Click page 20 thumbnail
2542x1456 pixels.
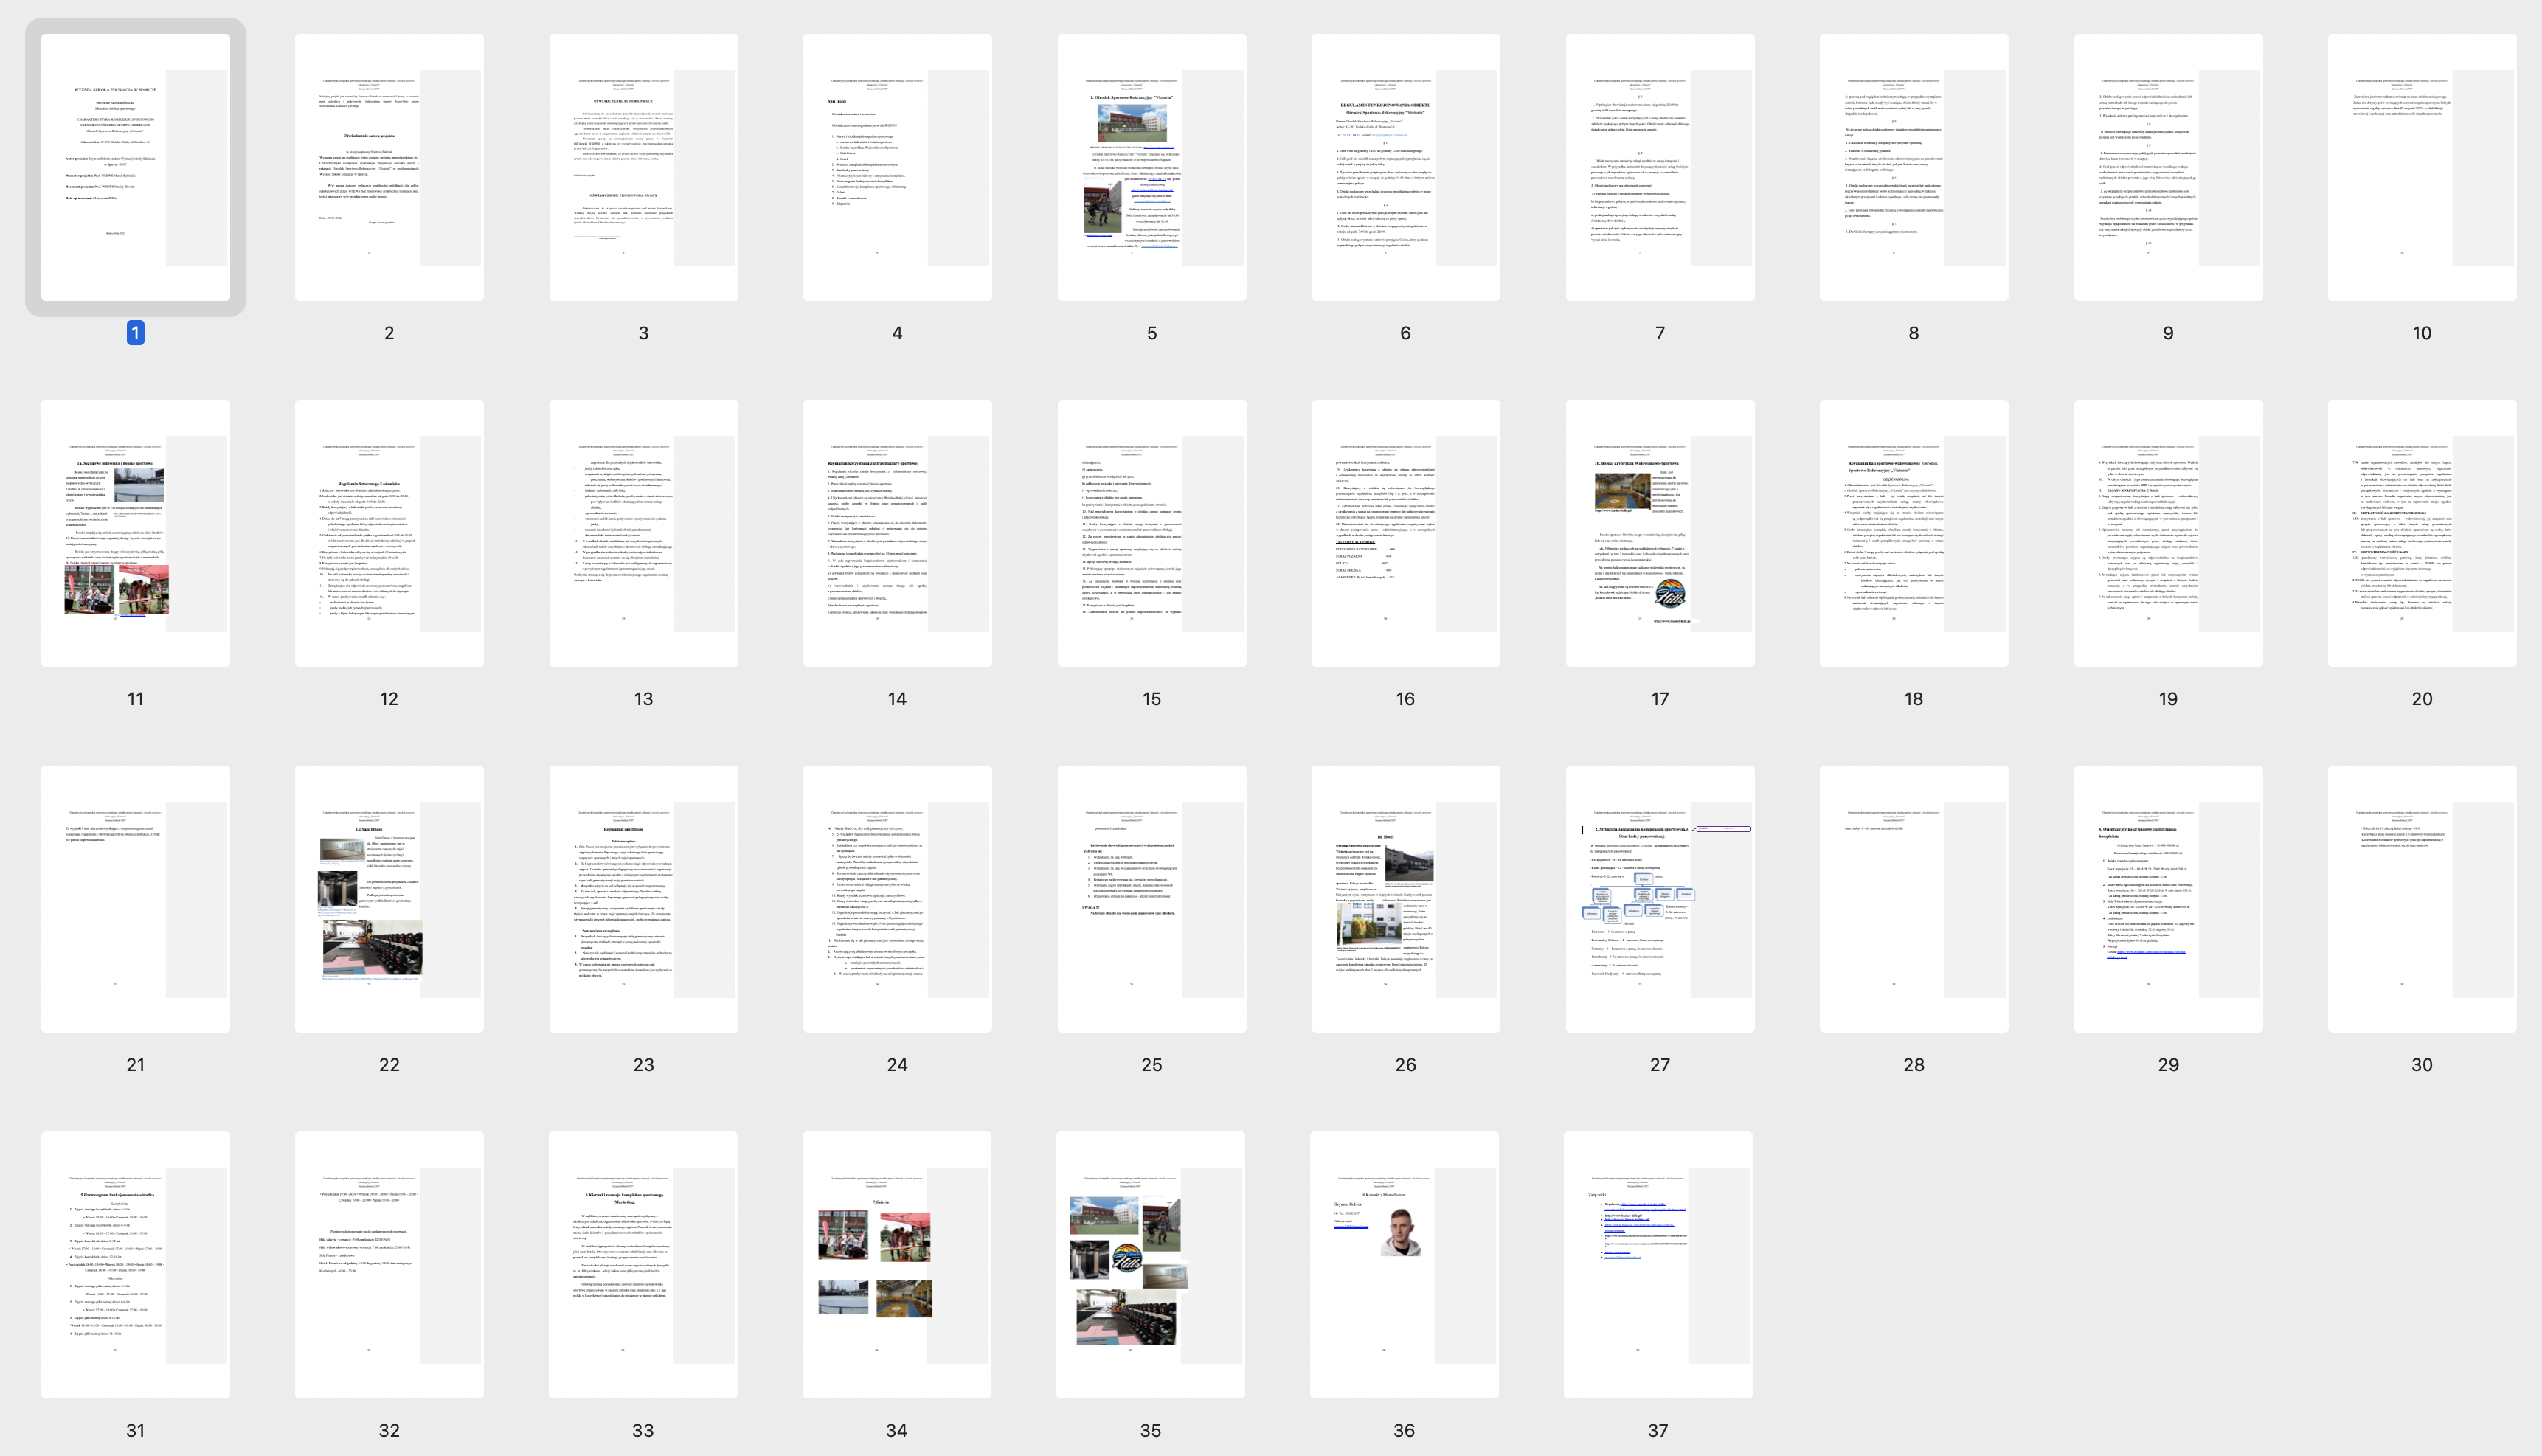pyautogui.click(x=2421, y=533)
